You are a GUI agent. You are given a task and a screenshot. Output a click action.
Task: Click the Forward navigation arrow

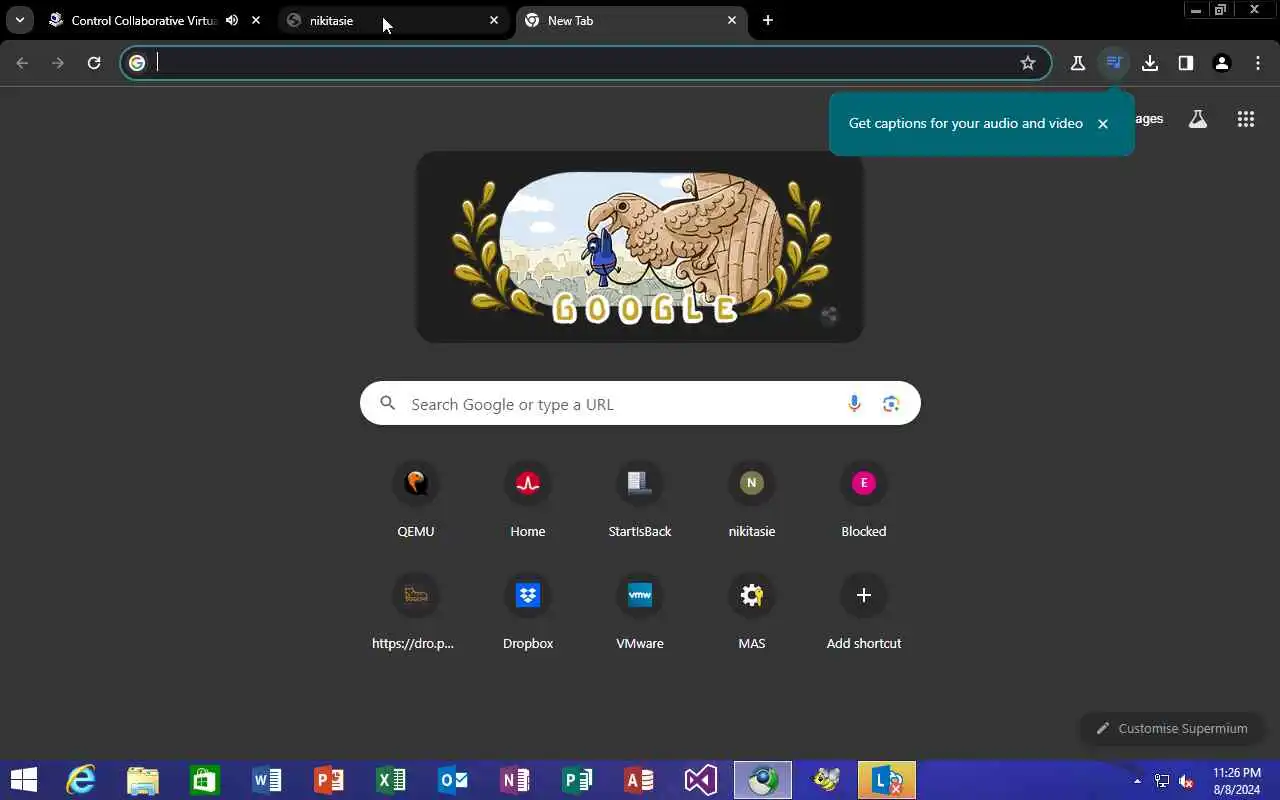[58, 63]
